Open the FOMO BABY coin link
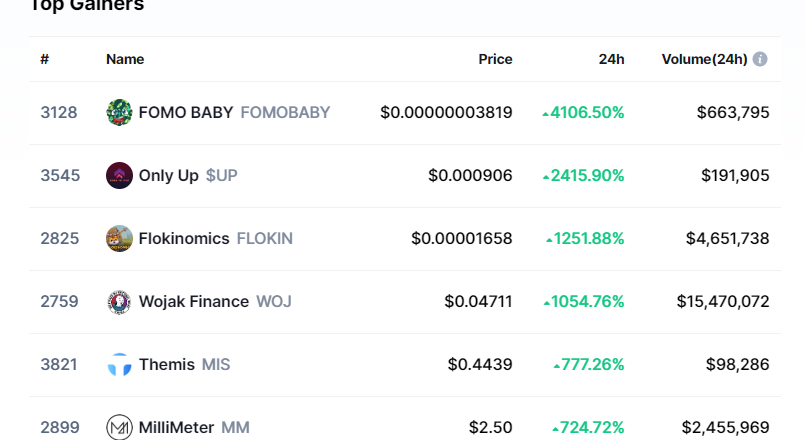 [185, 113]
